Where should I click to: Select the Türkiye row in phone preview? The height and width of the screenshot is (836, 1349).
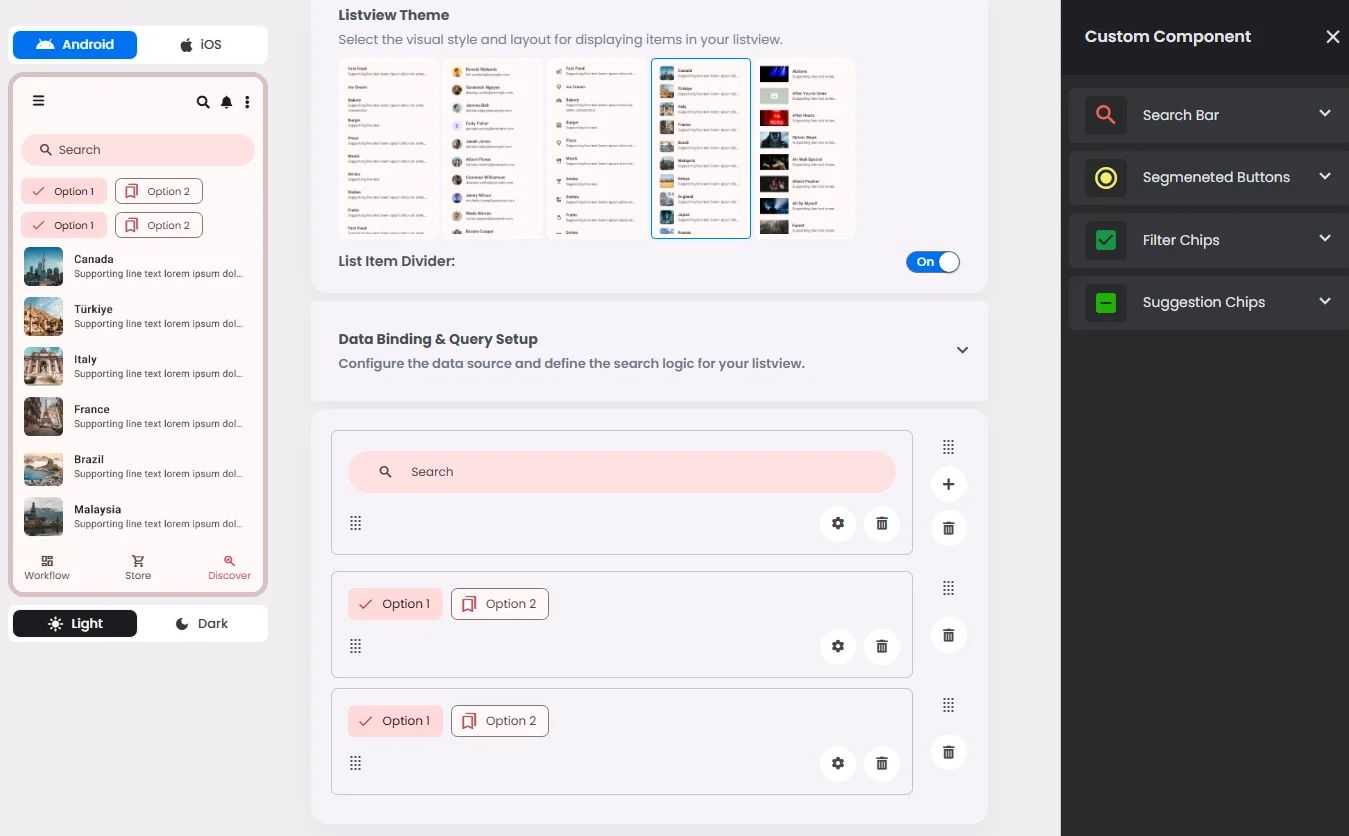point(138,317)
